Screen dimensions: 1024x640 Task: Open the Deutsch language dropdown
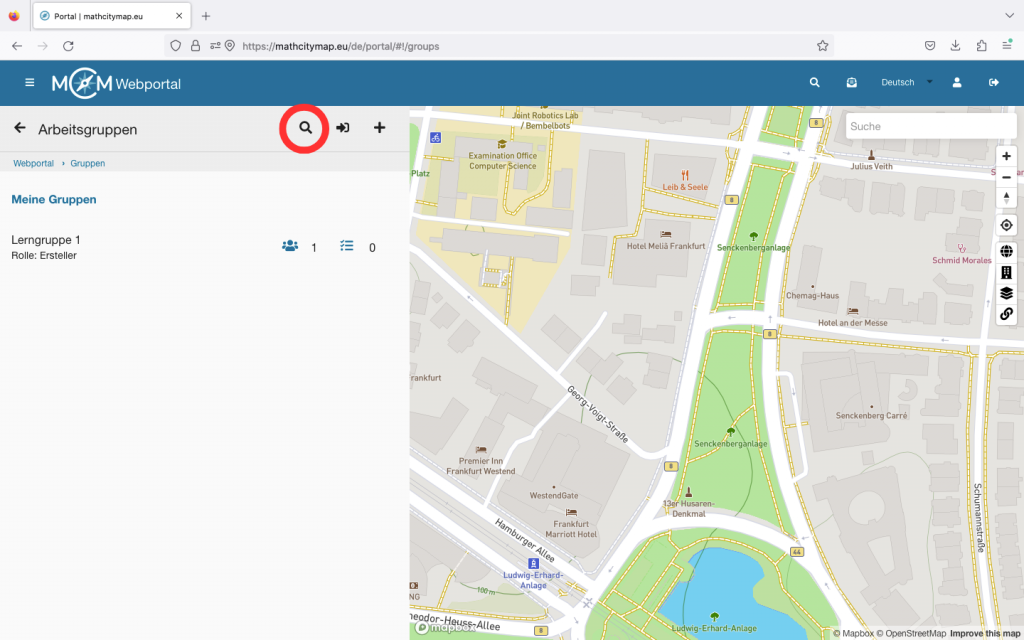coord(906,83)
